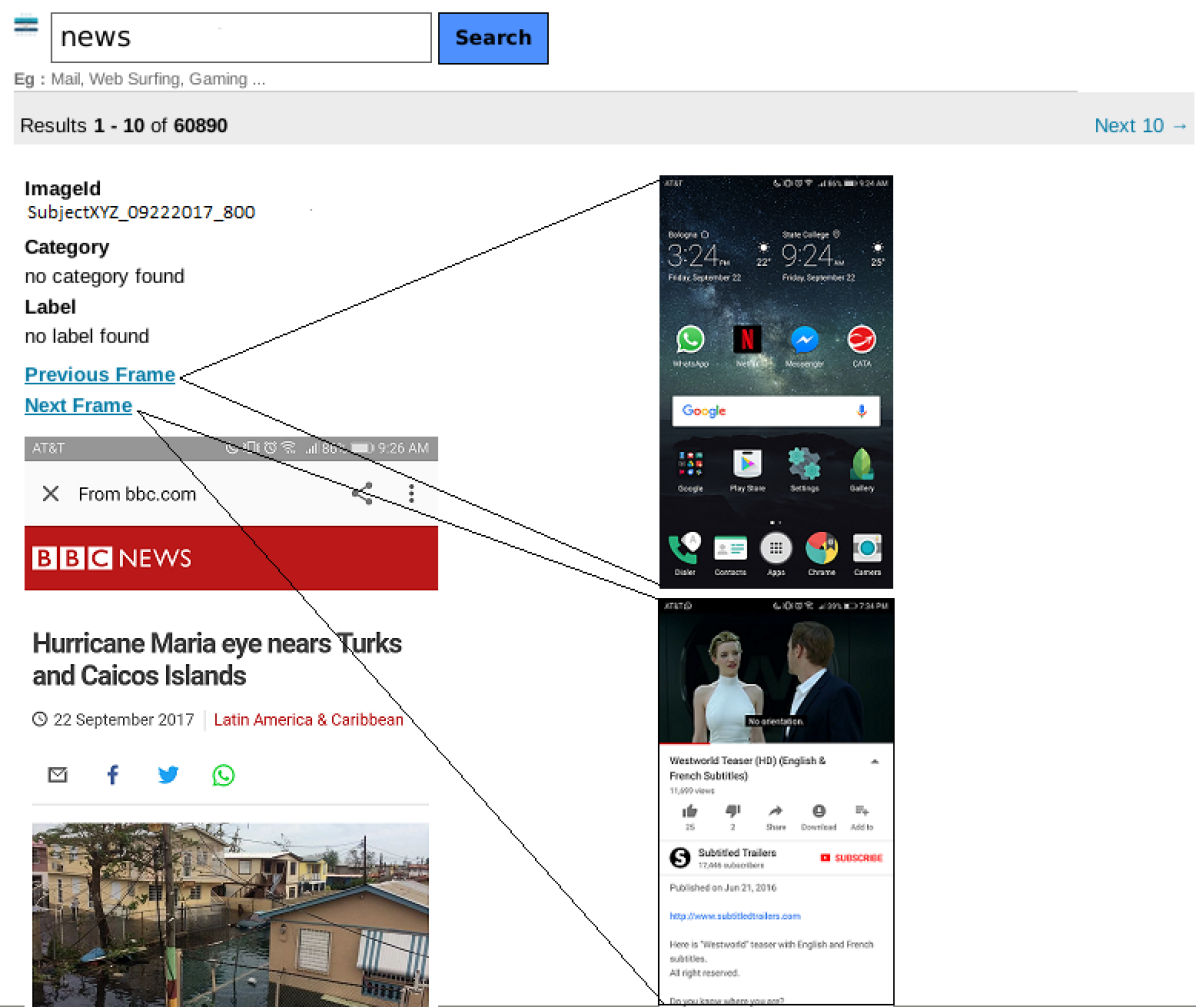This screenshot has width=1196, height=1007.
Task: Click the ImageId SubjectXYZ_09222017_800 text
Action: click(x=141, y=212)
